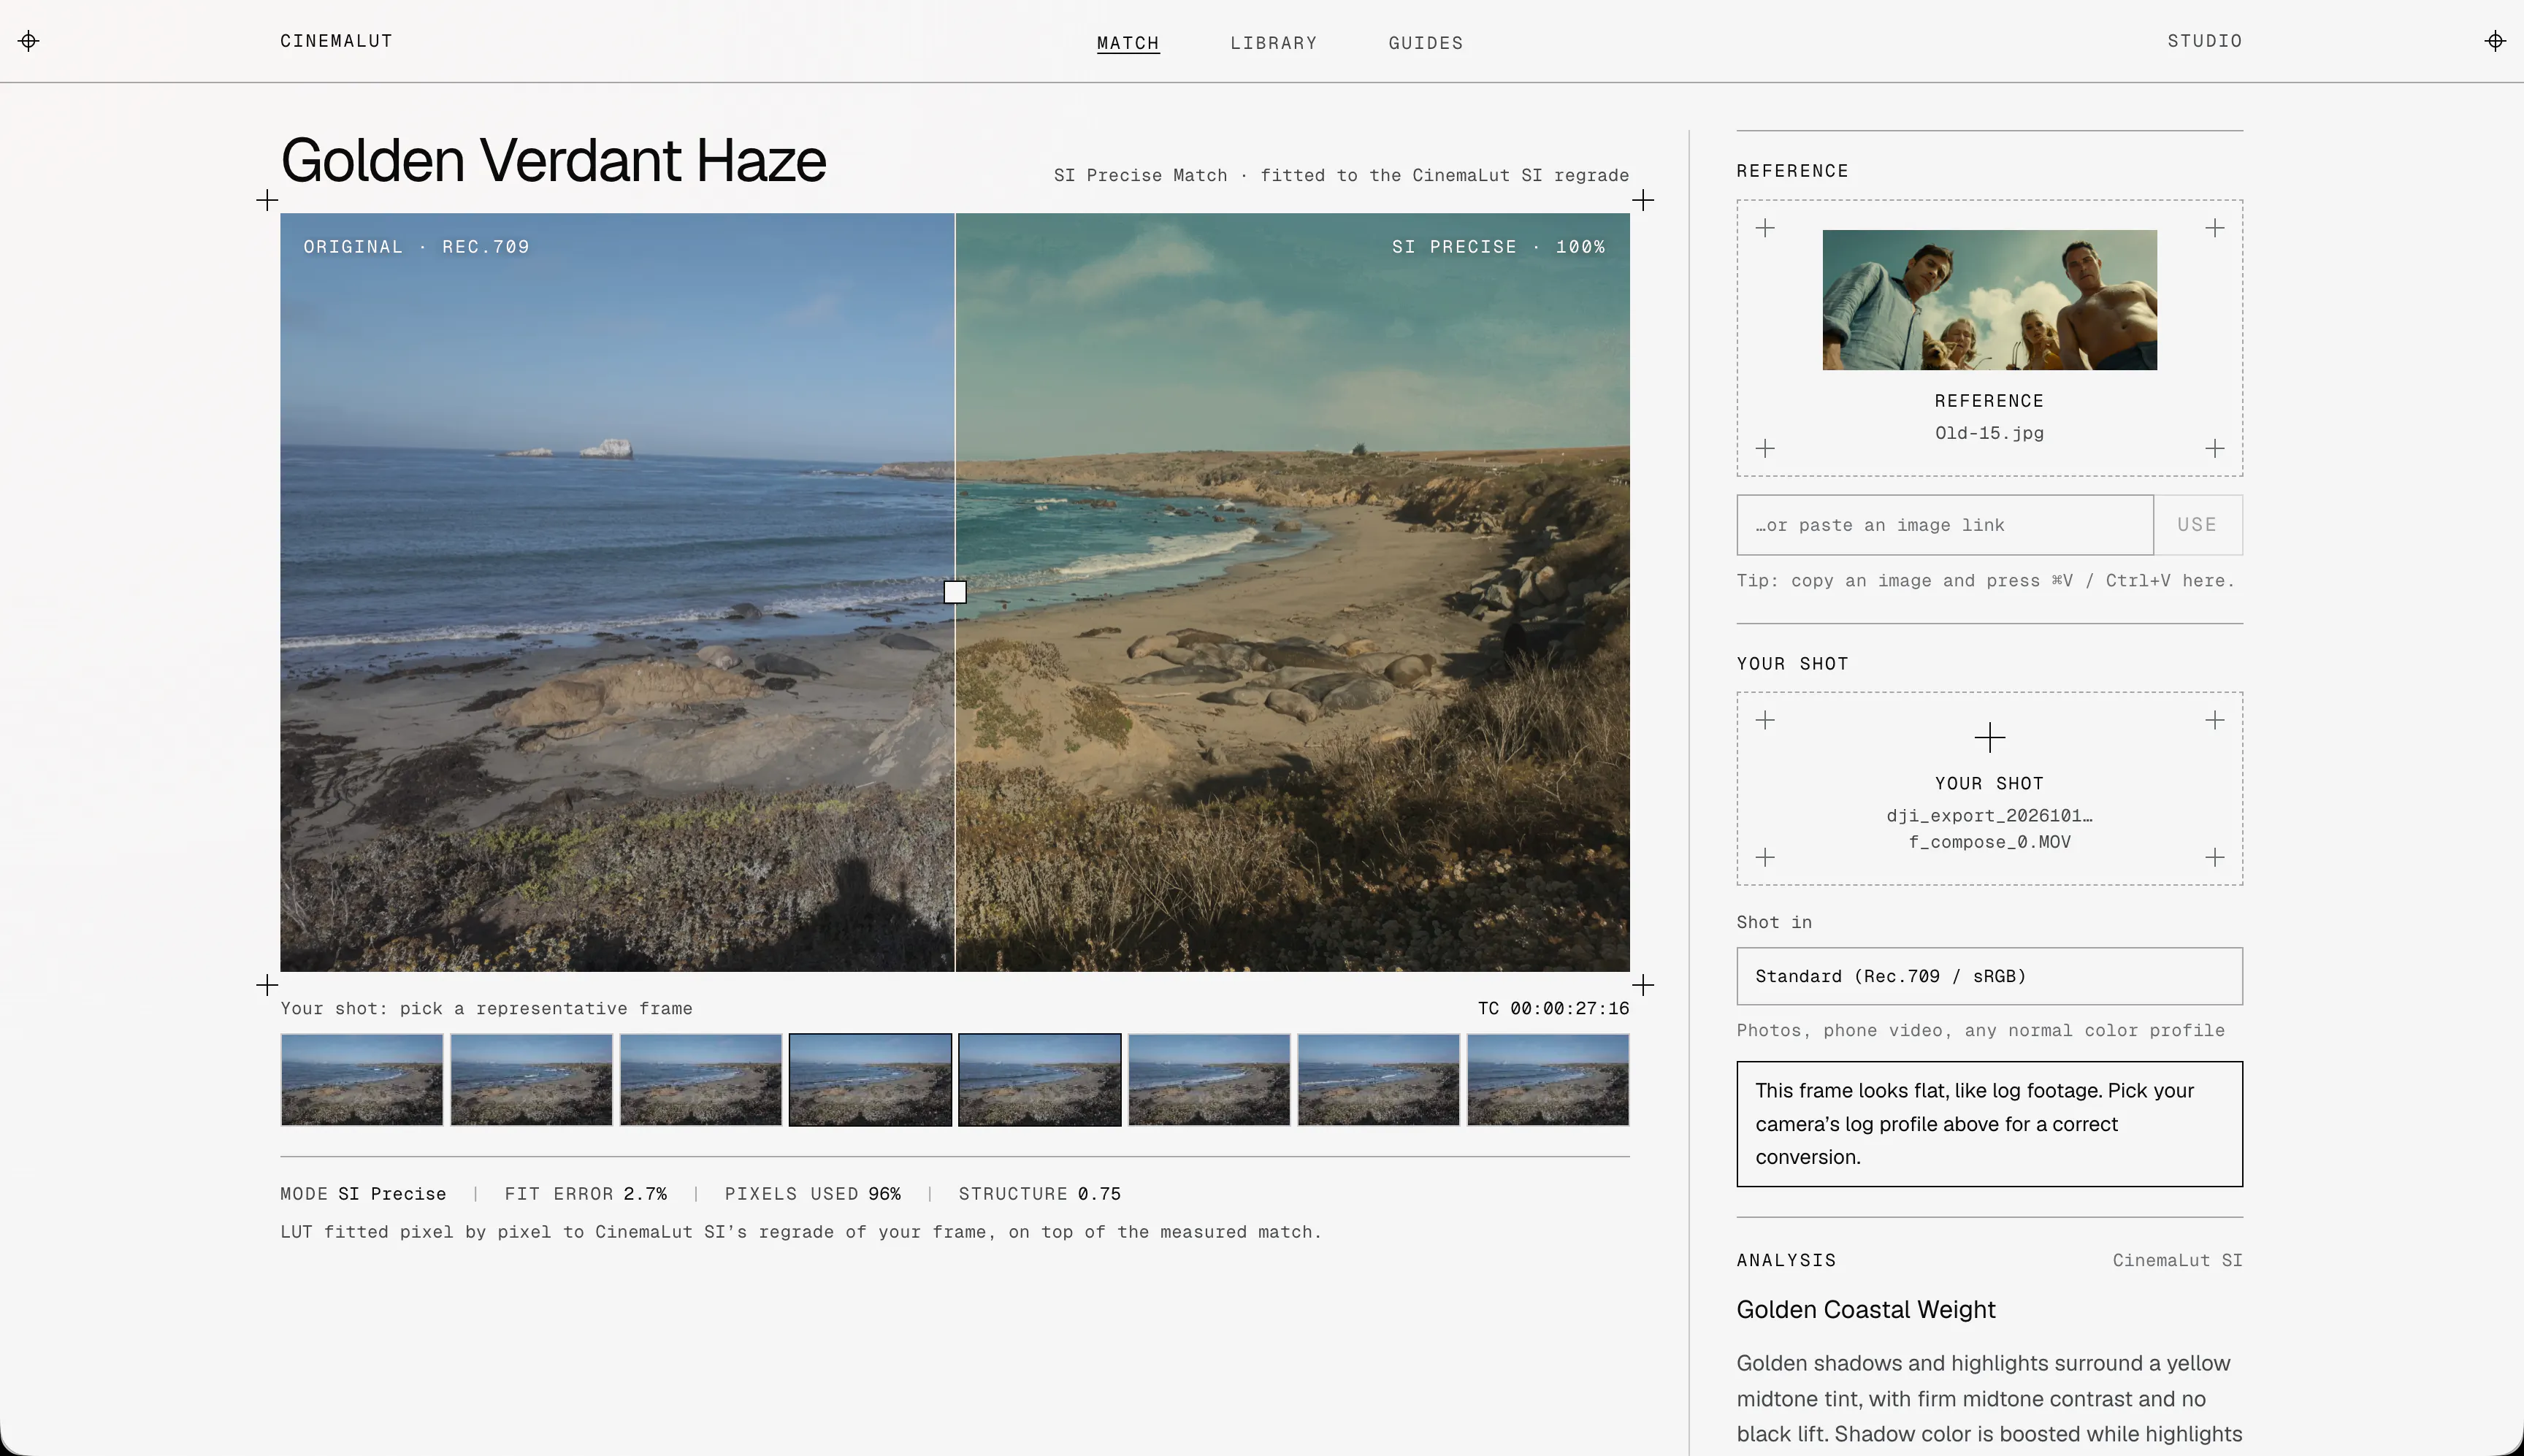
Task: Click the large plus in Your Shot dropzone
Action: click(x=1989, y=738)
